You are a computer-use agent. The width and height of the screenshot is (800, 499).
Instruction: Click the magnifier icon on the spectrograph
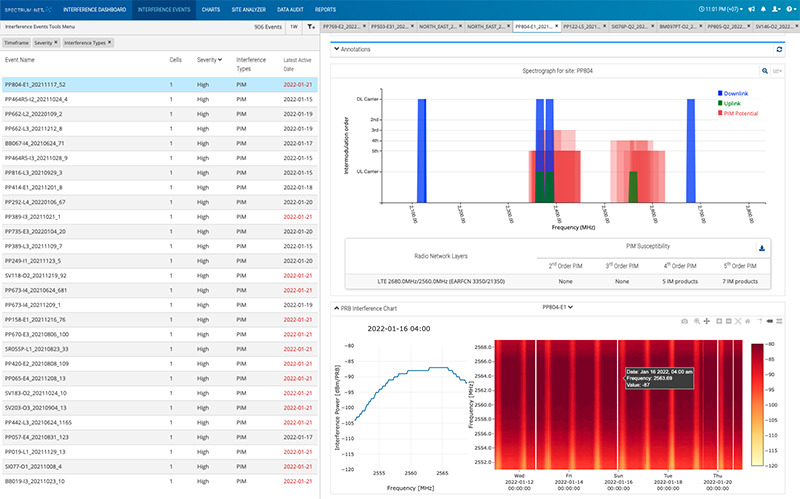[764, 71]
